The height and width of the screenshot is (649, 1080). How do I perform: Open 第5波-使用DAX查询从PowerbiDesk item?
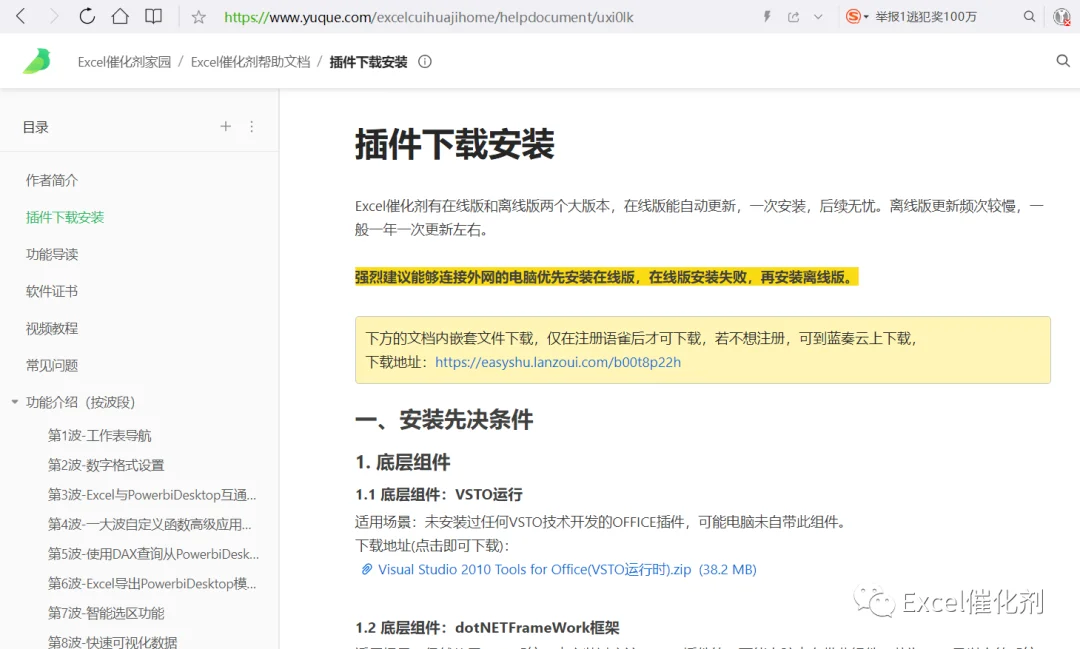(x=154, y=554)
